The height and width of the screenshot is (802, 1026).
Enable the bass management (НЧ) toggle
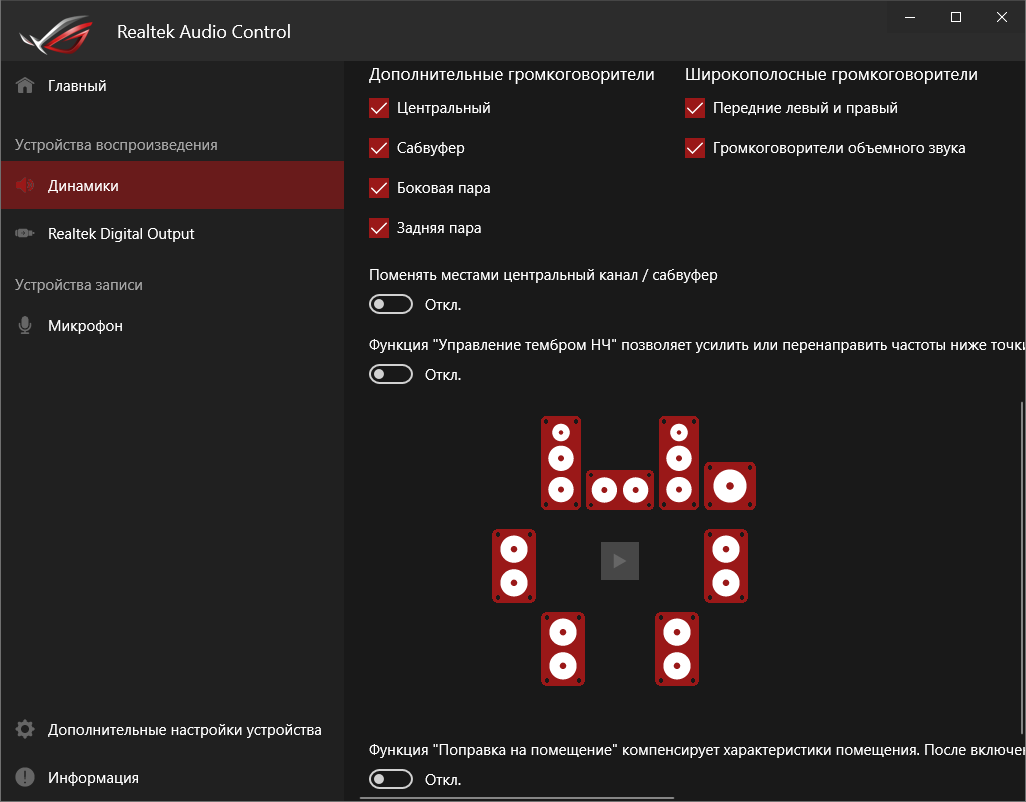click(x=391, y=374)
